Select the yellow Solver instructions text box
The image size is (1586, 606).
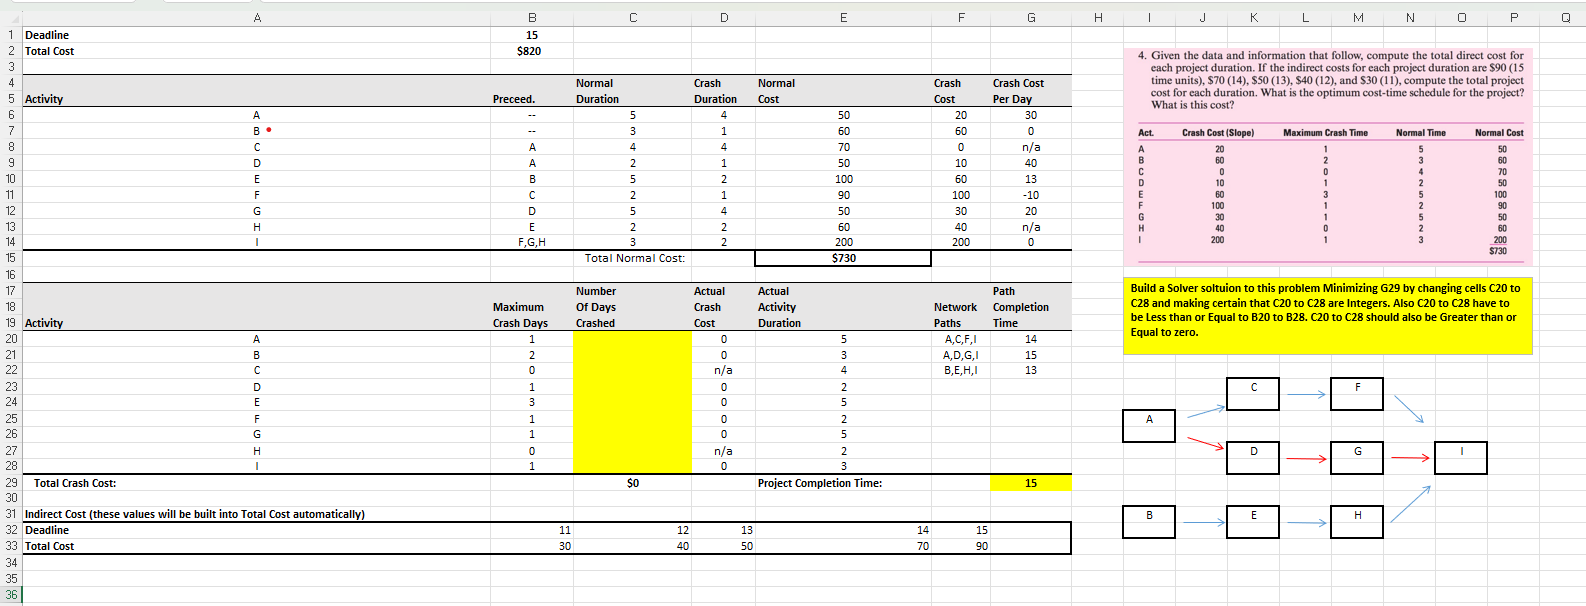coord(1328,316)
